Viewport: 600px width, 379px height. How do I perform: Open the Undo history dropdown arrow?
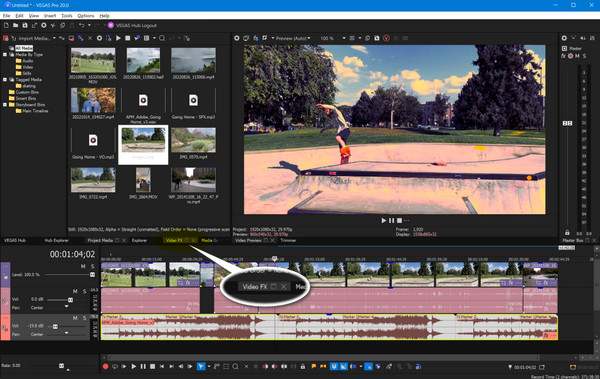[89, 25]
